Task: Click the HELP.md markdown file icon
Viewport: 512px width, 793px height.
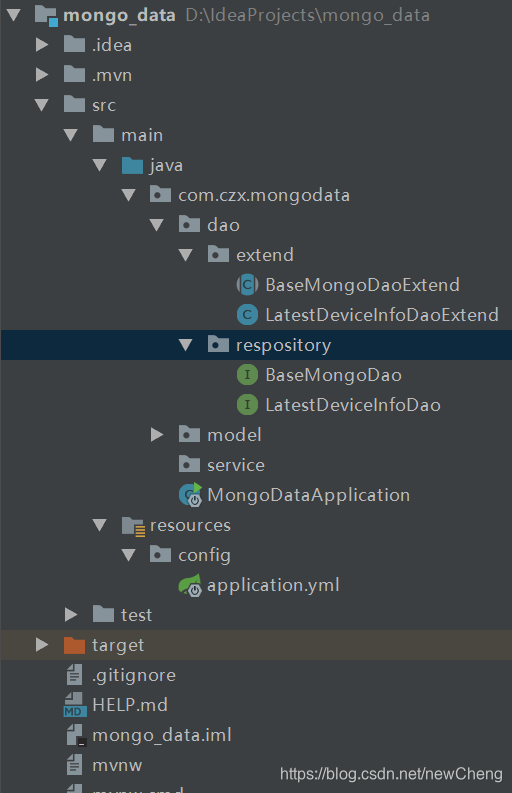Action: pyautogui.click(x=75, y=705)
